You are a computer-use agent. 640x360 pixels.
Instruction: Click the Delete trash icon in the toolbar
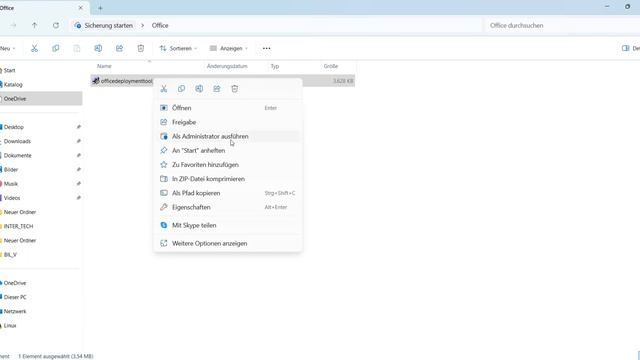point(140,48)
